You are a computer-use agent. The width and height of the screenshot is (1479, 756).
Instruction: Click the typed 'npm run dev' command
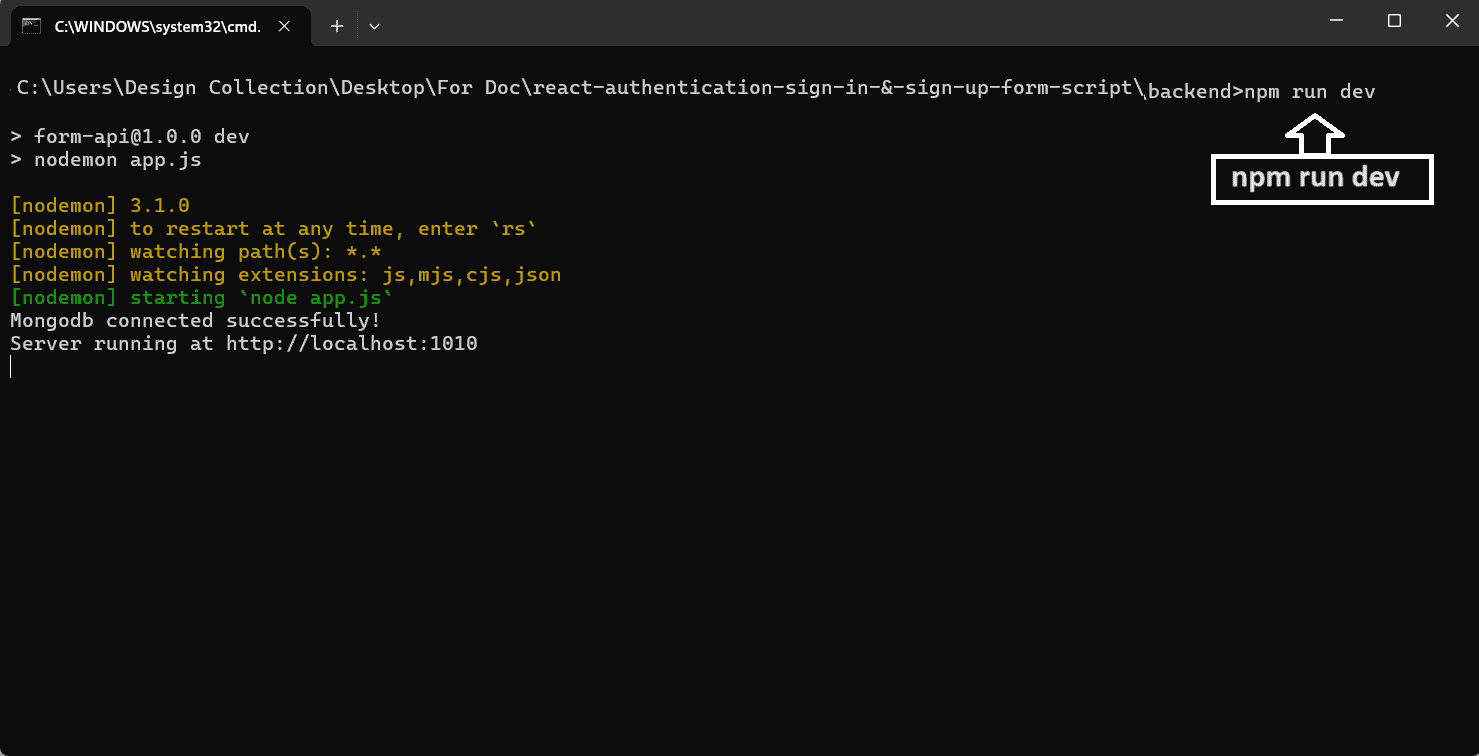tap(1310, 92)
